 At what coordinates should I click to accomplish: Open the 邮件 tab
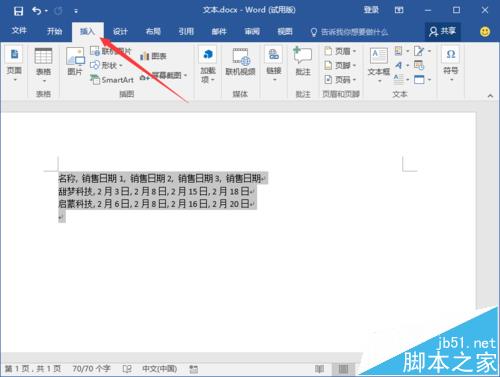click(219, 32)
